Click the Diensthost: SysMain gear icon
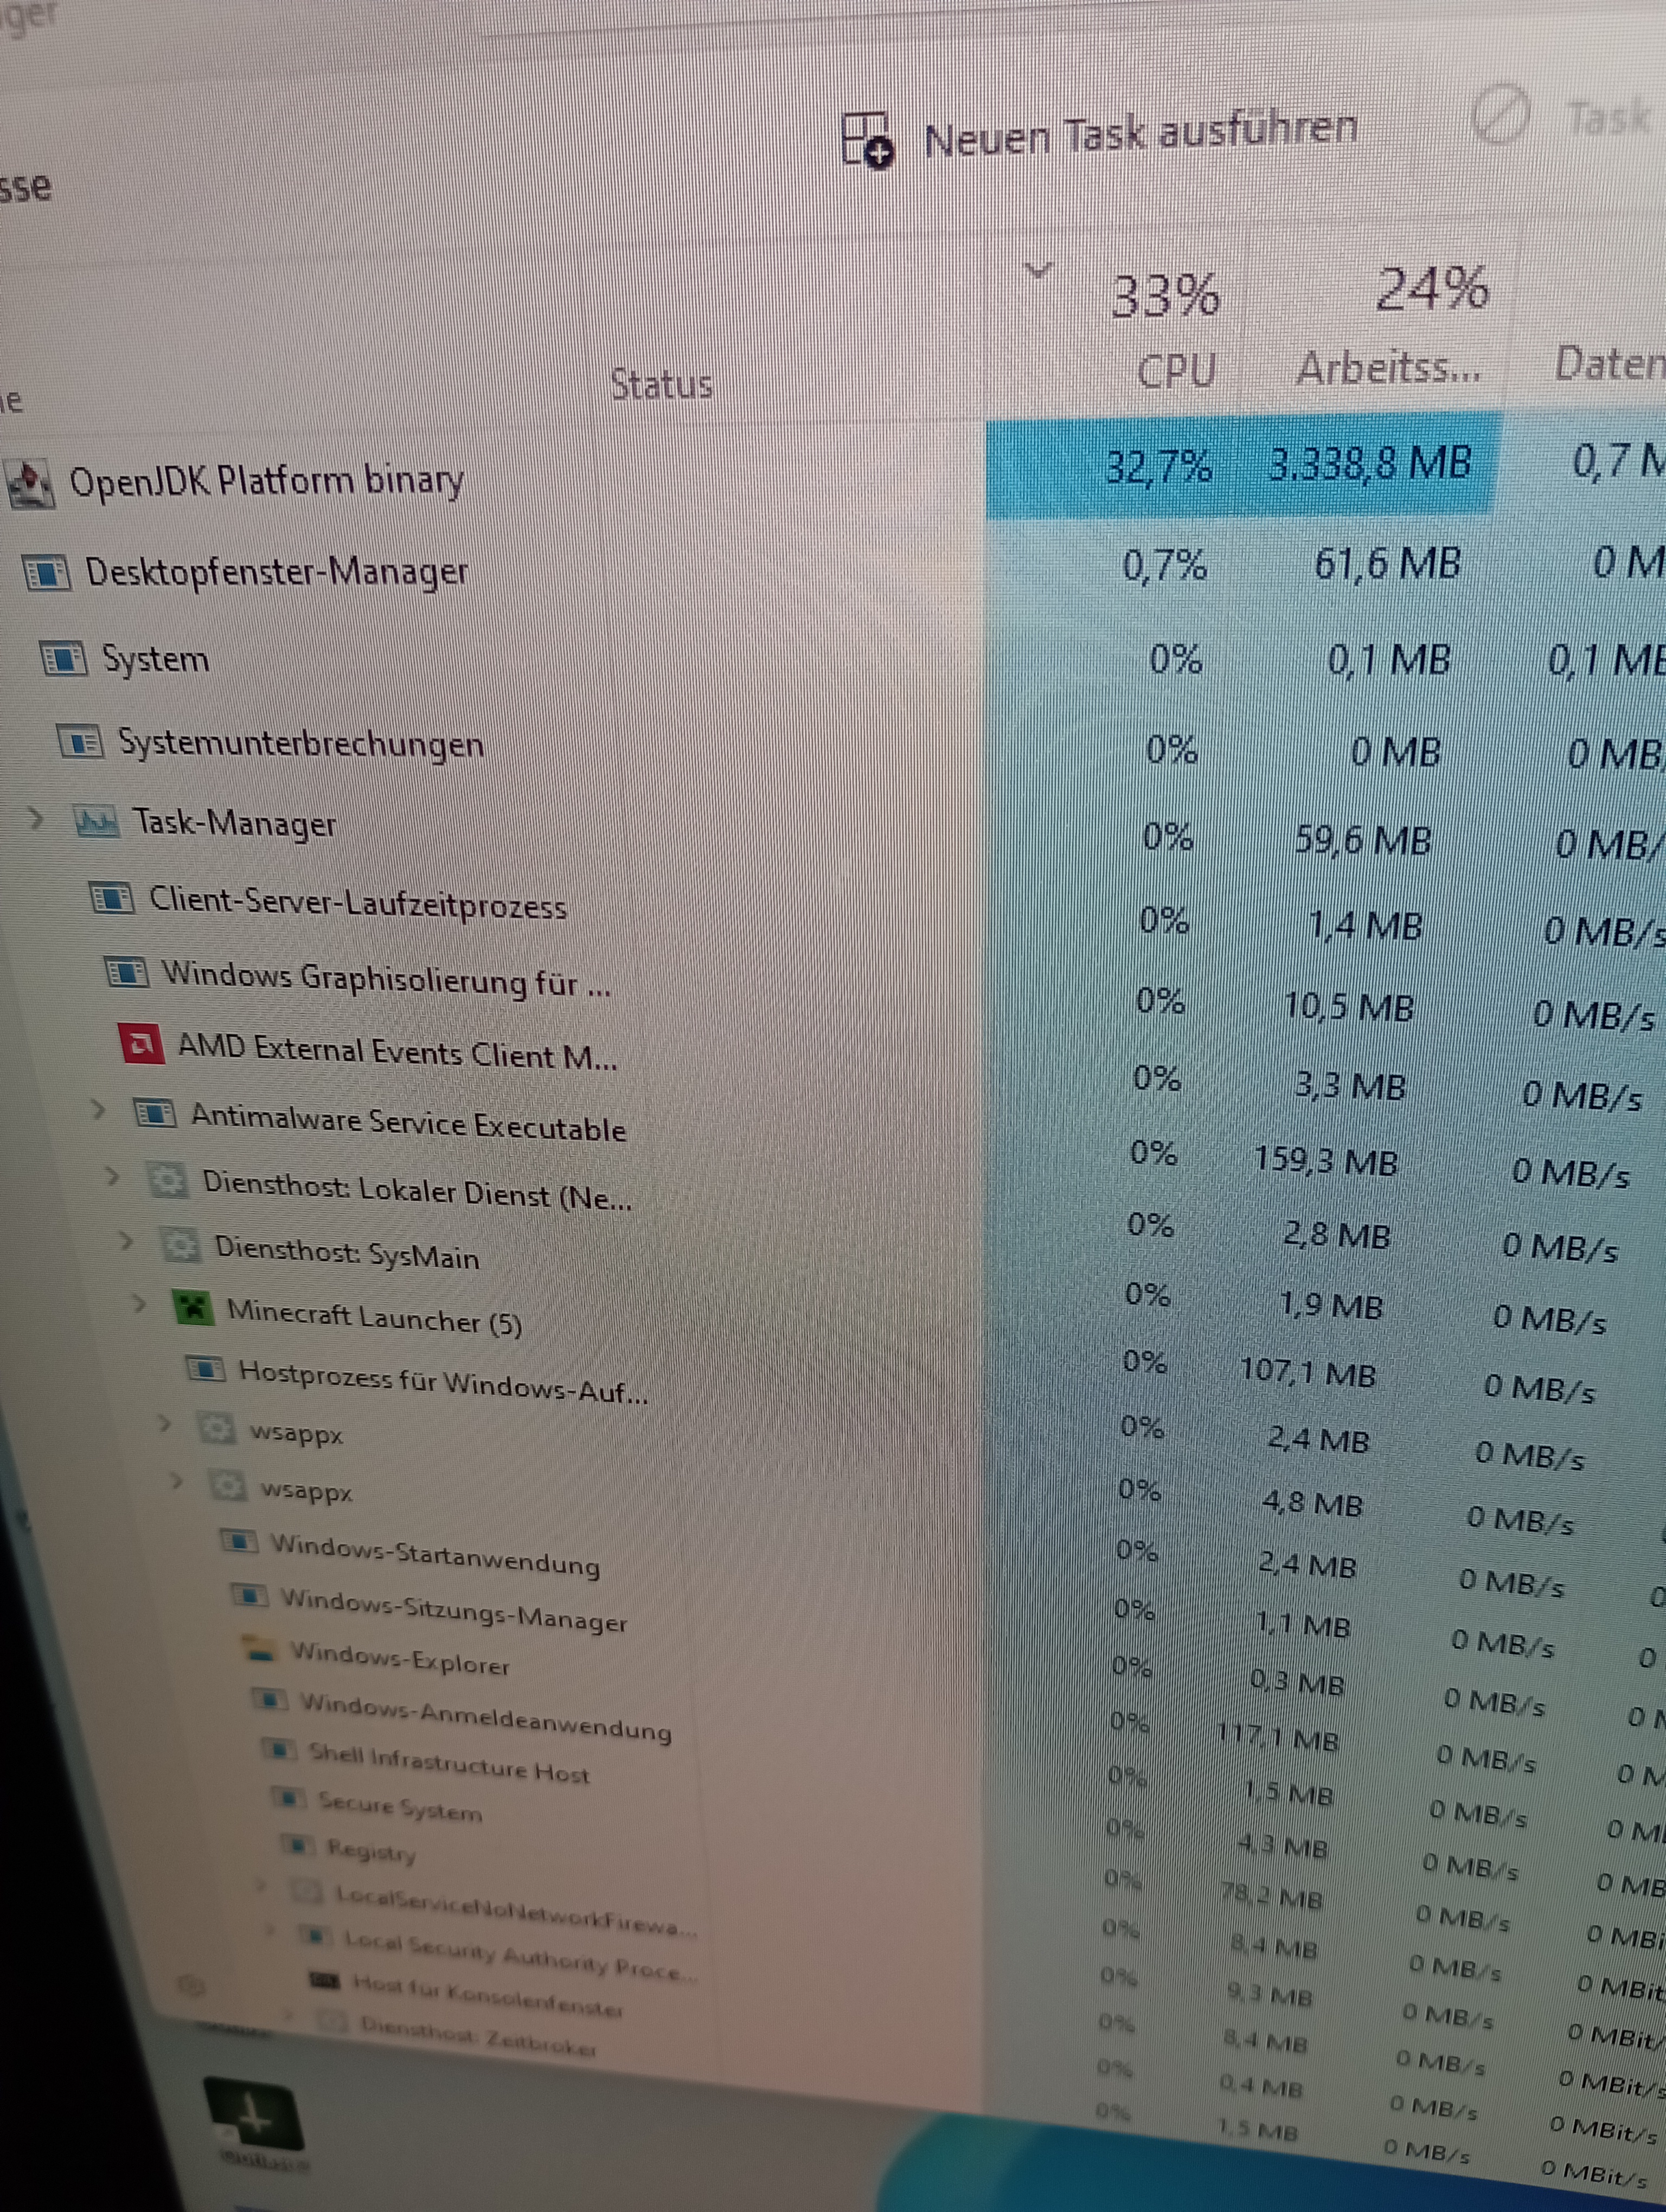This screenshot has height=2212, width=1666. (x=180, y=1244)
